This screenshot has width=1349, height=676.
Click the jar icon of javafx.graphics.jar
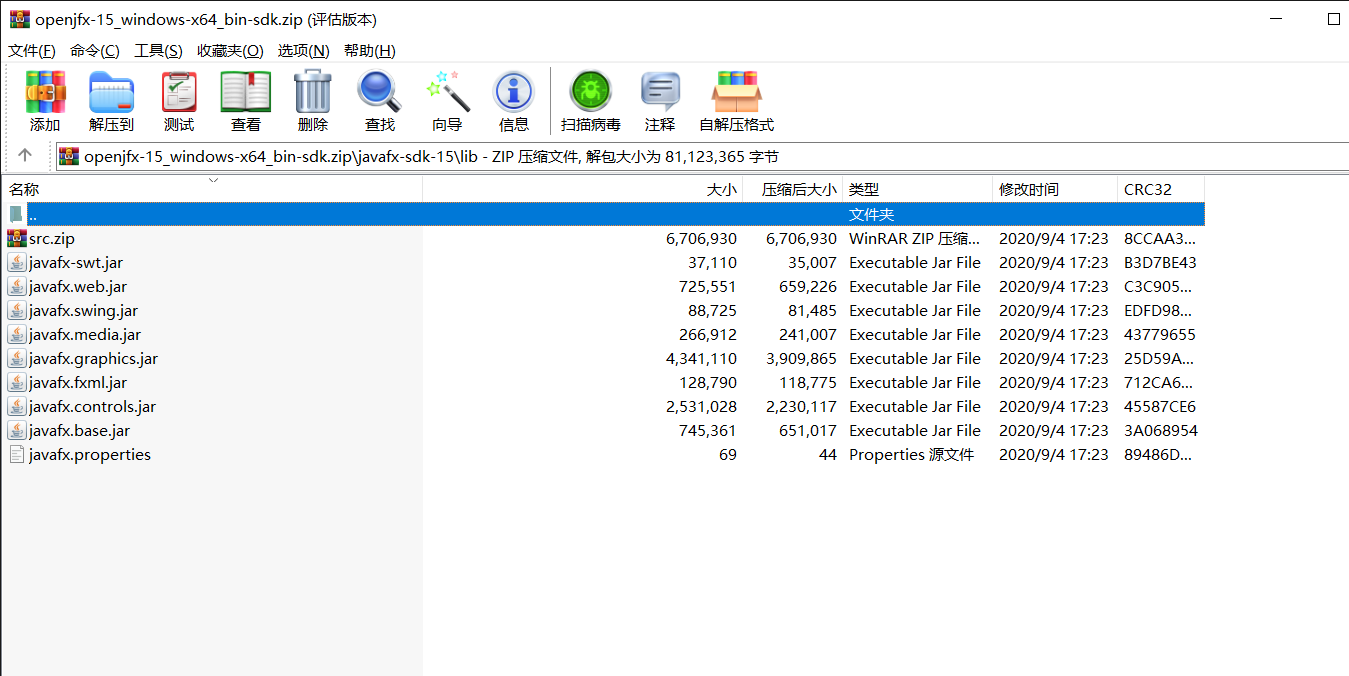tap(17, 358)
